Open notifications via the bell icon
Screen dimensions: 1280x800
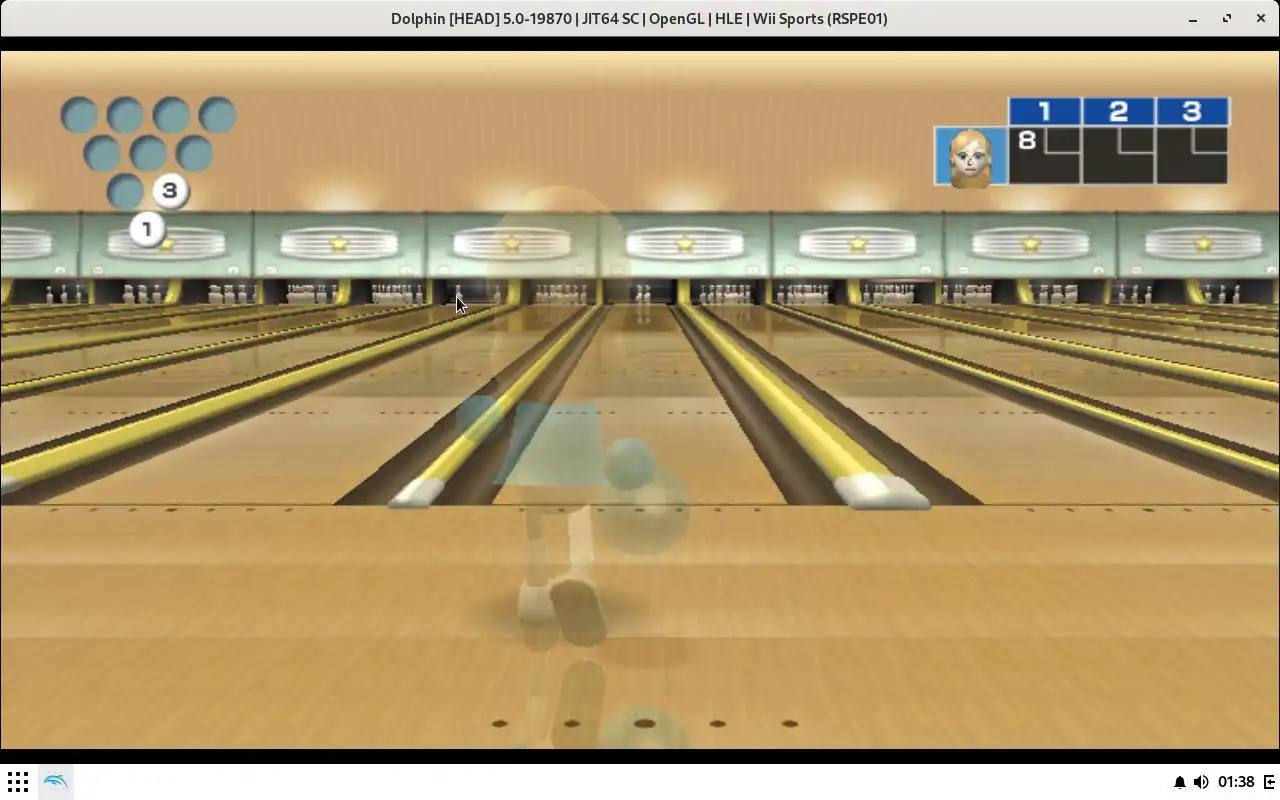(1179, 782)
